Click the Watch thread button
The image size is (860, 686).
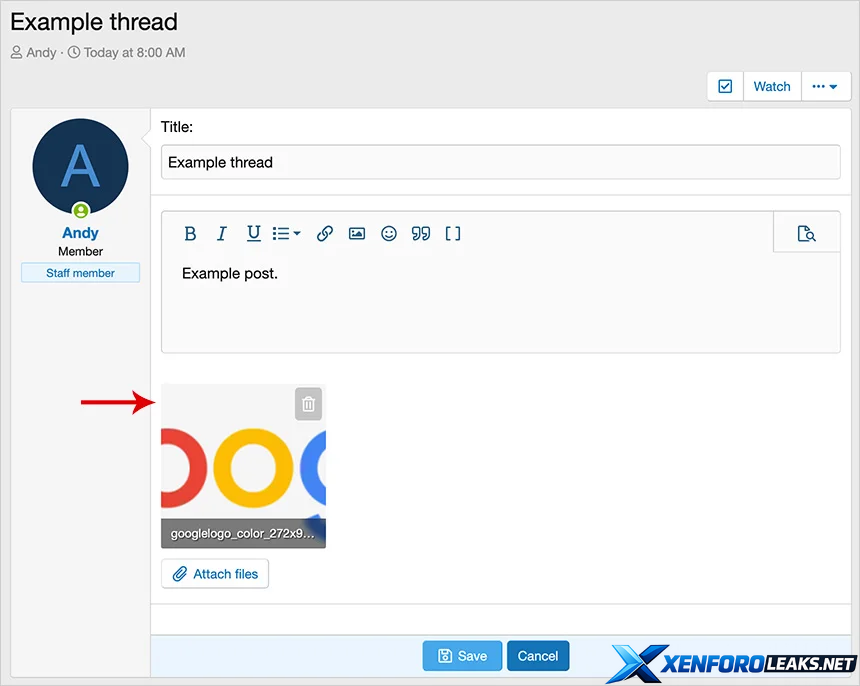[x=772, y=87]
